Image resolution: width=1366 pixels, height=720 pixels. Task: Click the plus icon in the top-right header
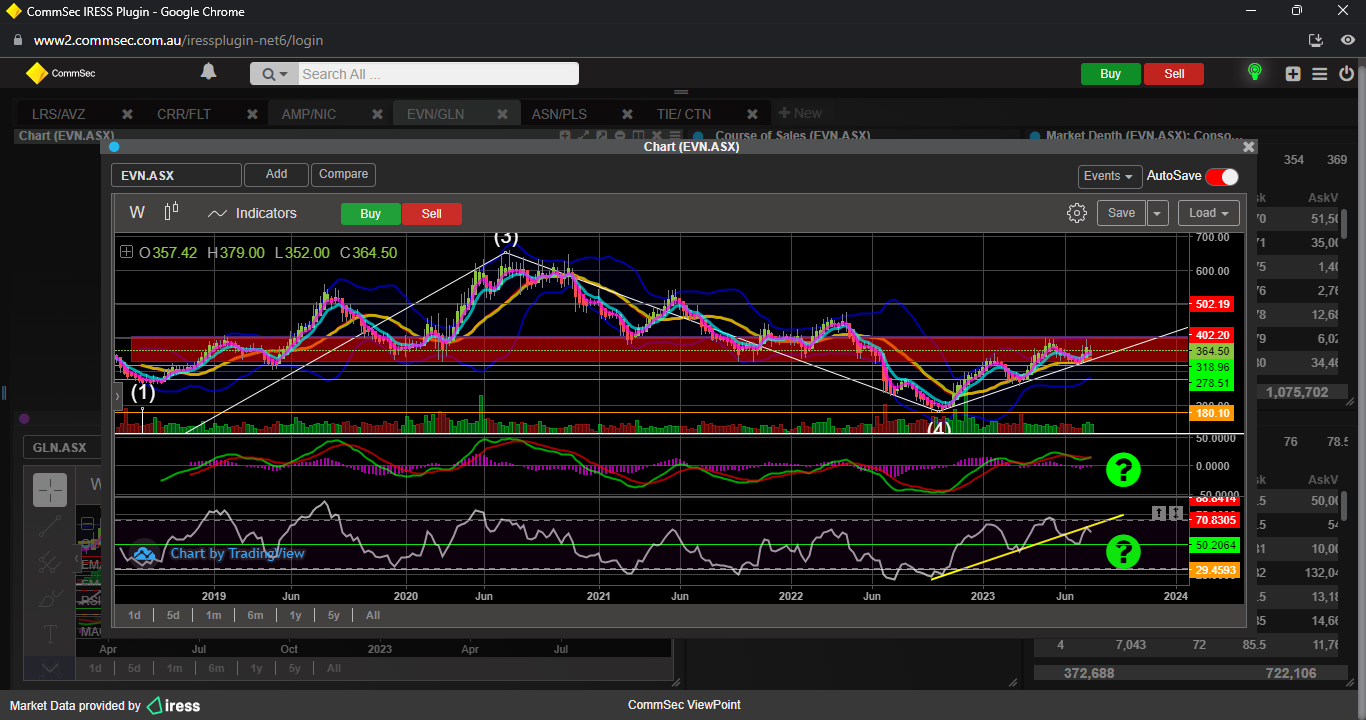coord(1293,74)
